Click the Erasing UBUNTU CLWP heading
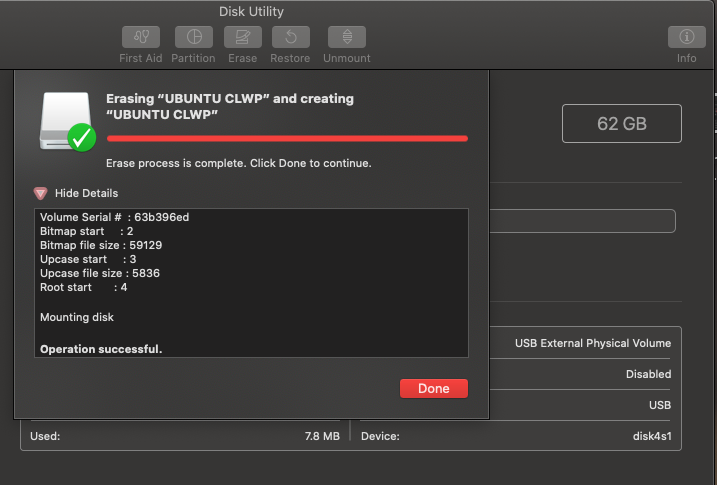Image resolution: width=717 pixels, height=485 pixels. [230, 106]
